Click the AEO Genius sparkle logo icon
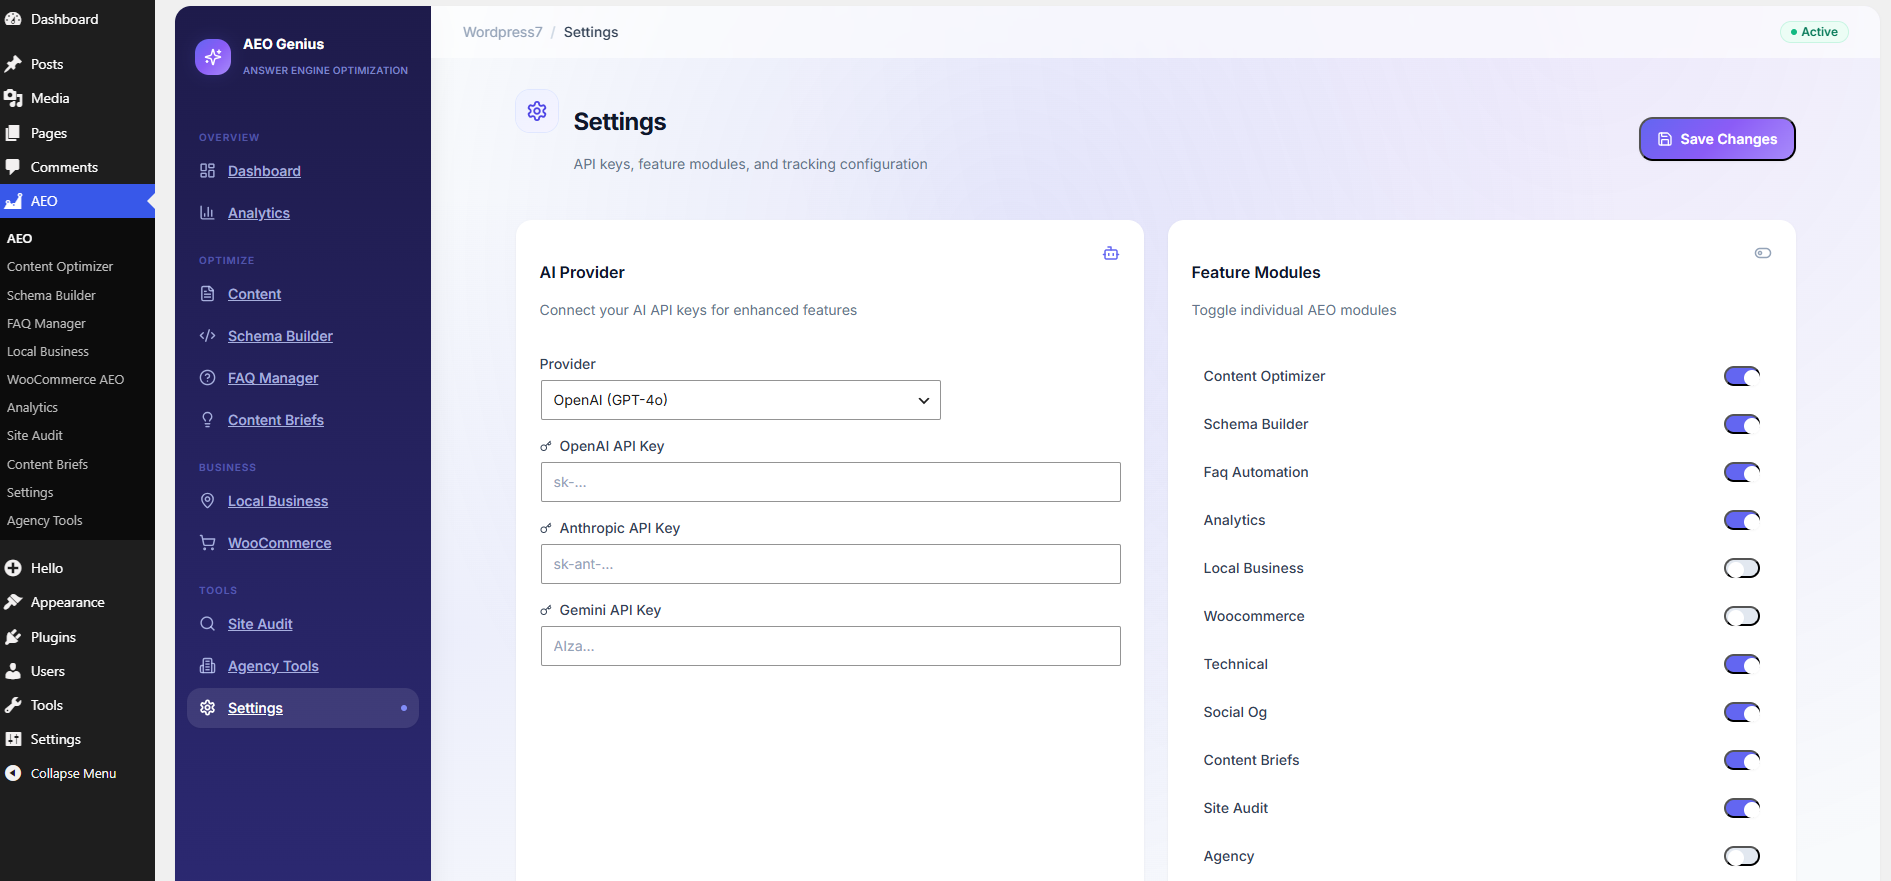Screen dimensions: 1891x881 click(x=213, y=57)
